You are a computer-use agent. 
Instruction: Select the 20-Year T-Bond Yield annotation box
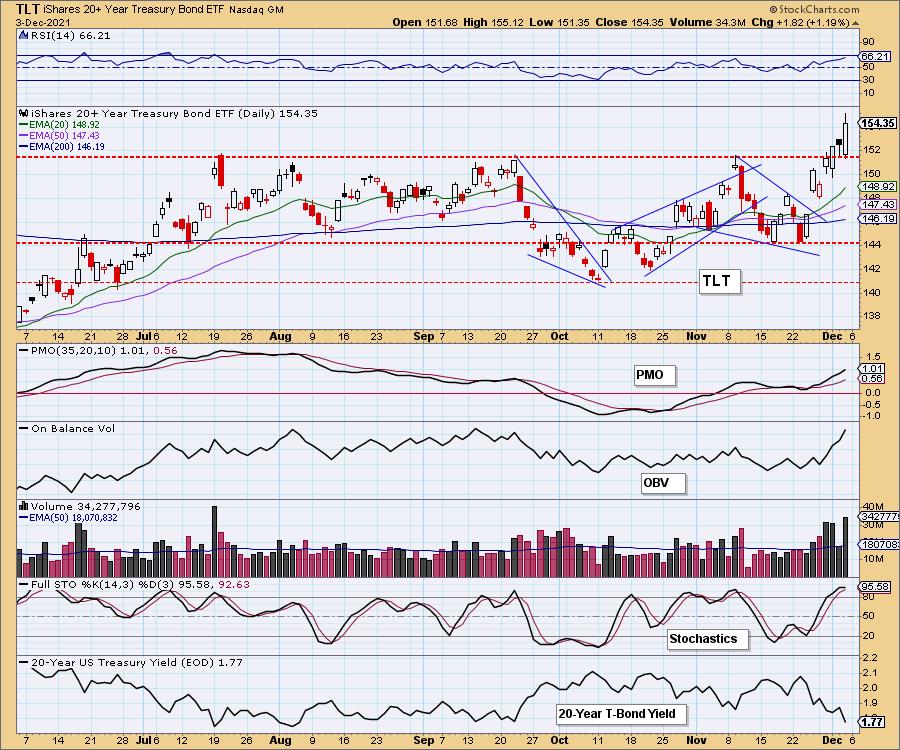pyautogui.click(x=621, y=714)
